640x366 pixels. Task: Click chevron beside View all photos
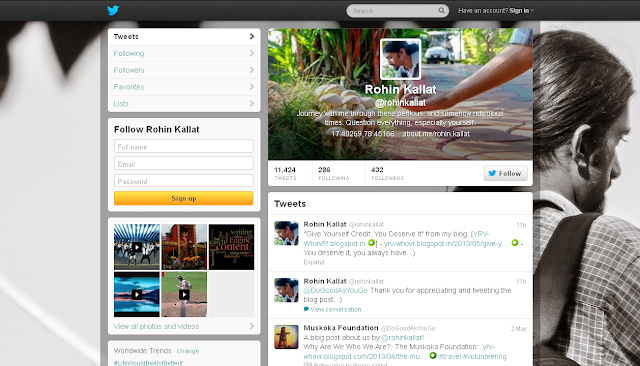point(251,326)
